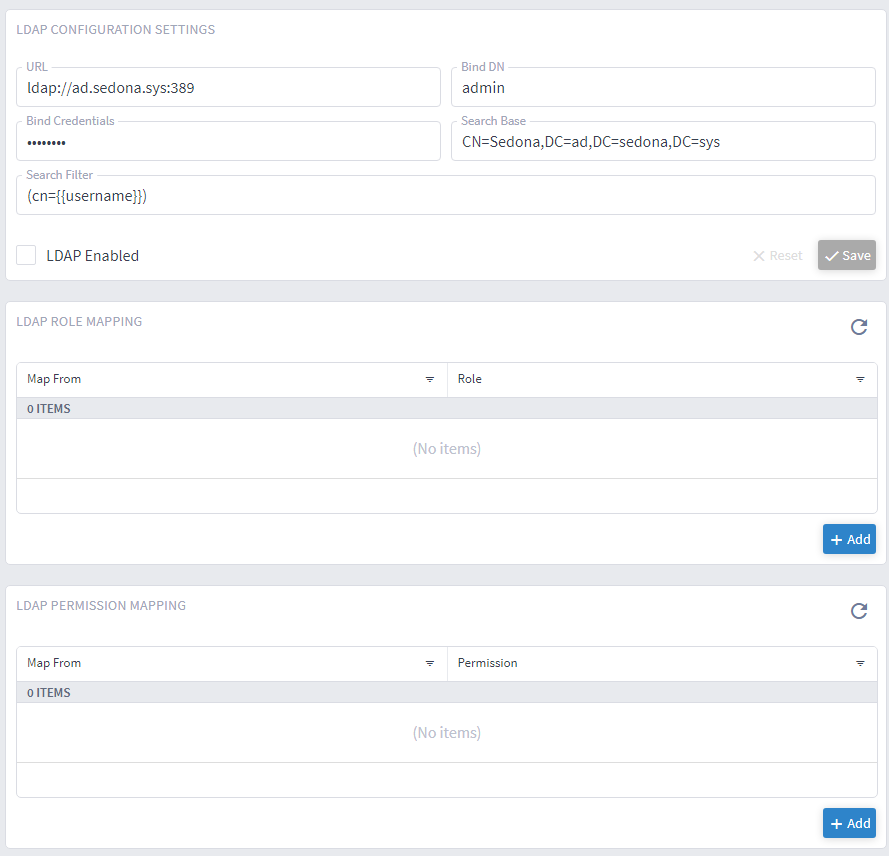Enable the LDAP Enabled checkbox

click(x=26, y=255)
